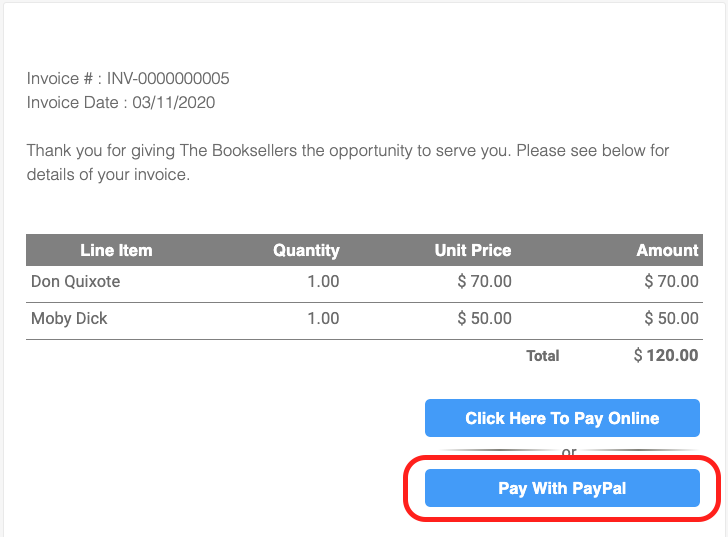The image size is (728, 537).
Task: Click the thank-you message paragraph
Action: (x=347, y=163)
